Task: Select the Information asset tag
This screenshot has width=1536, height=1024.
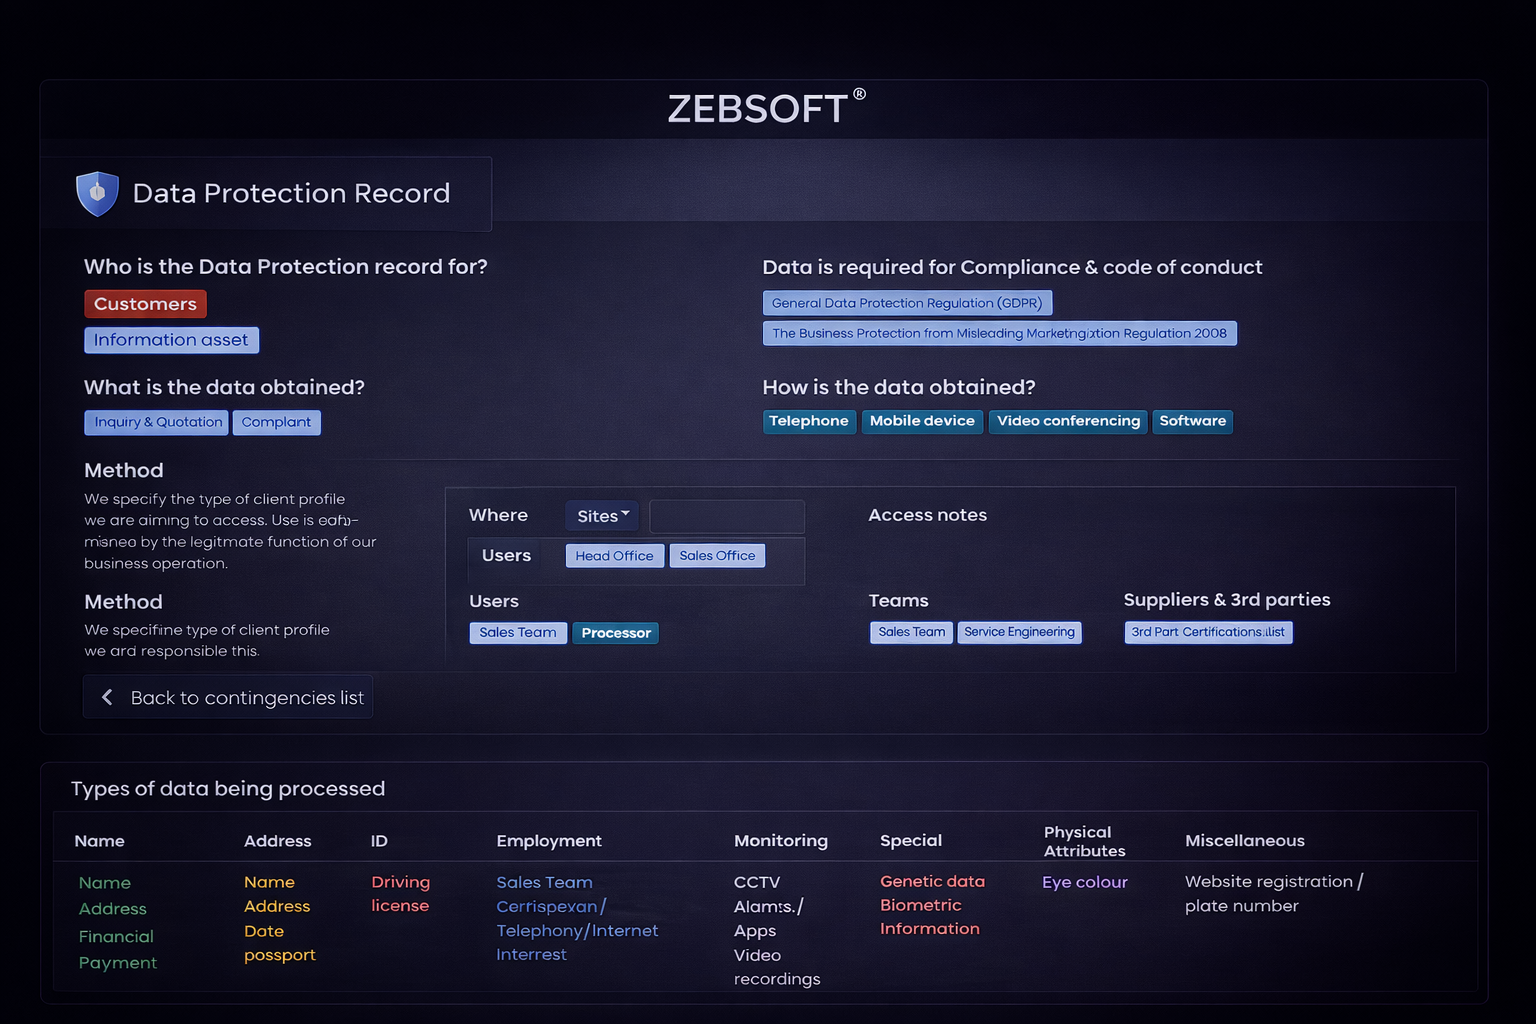Action: pyautogui.click(x=171, y=340)
